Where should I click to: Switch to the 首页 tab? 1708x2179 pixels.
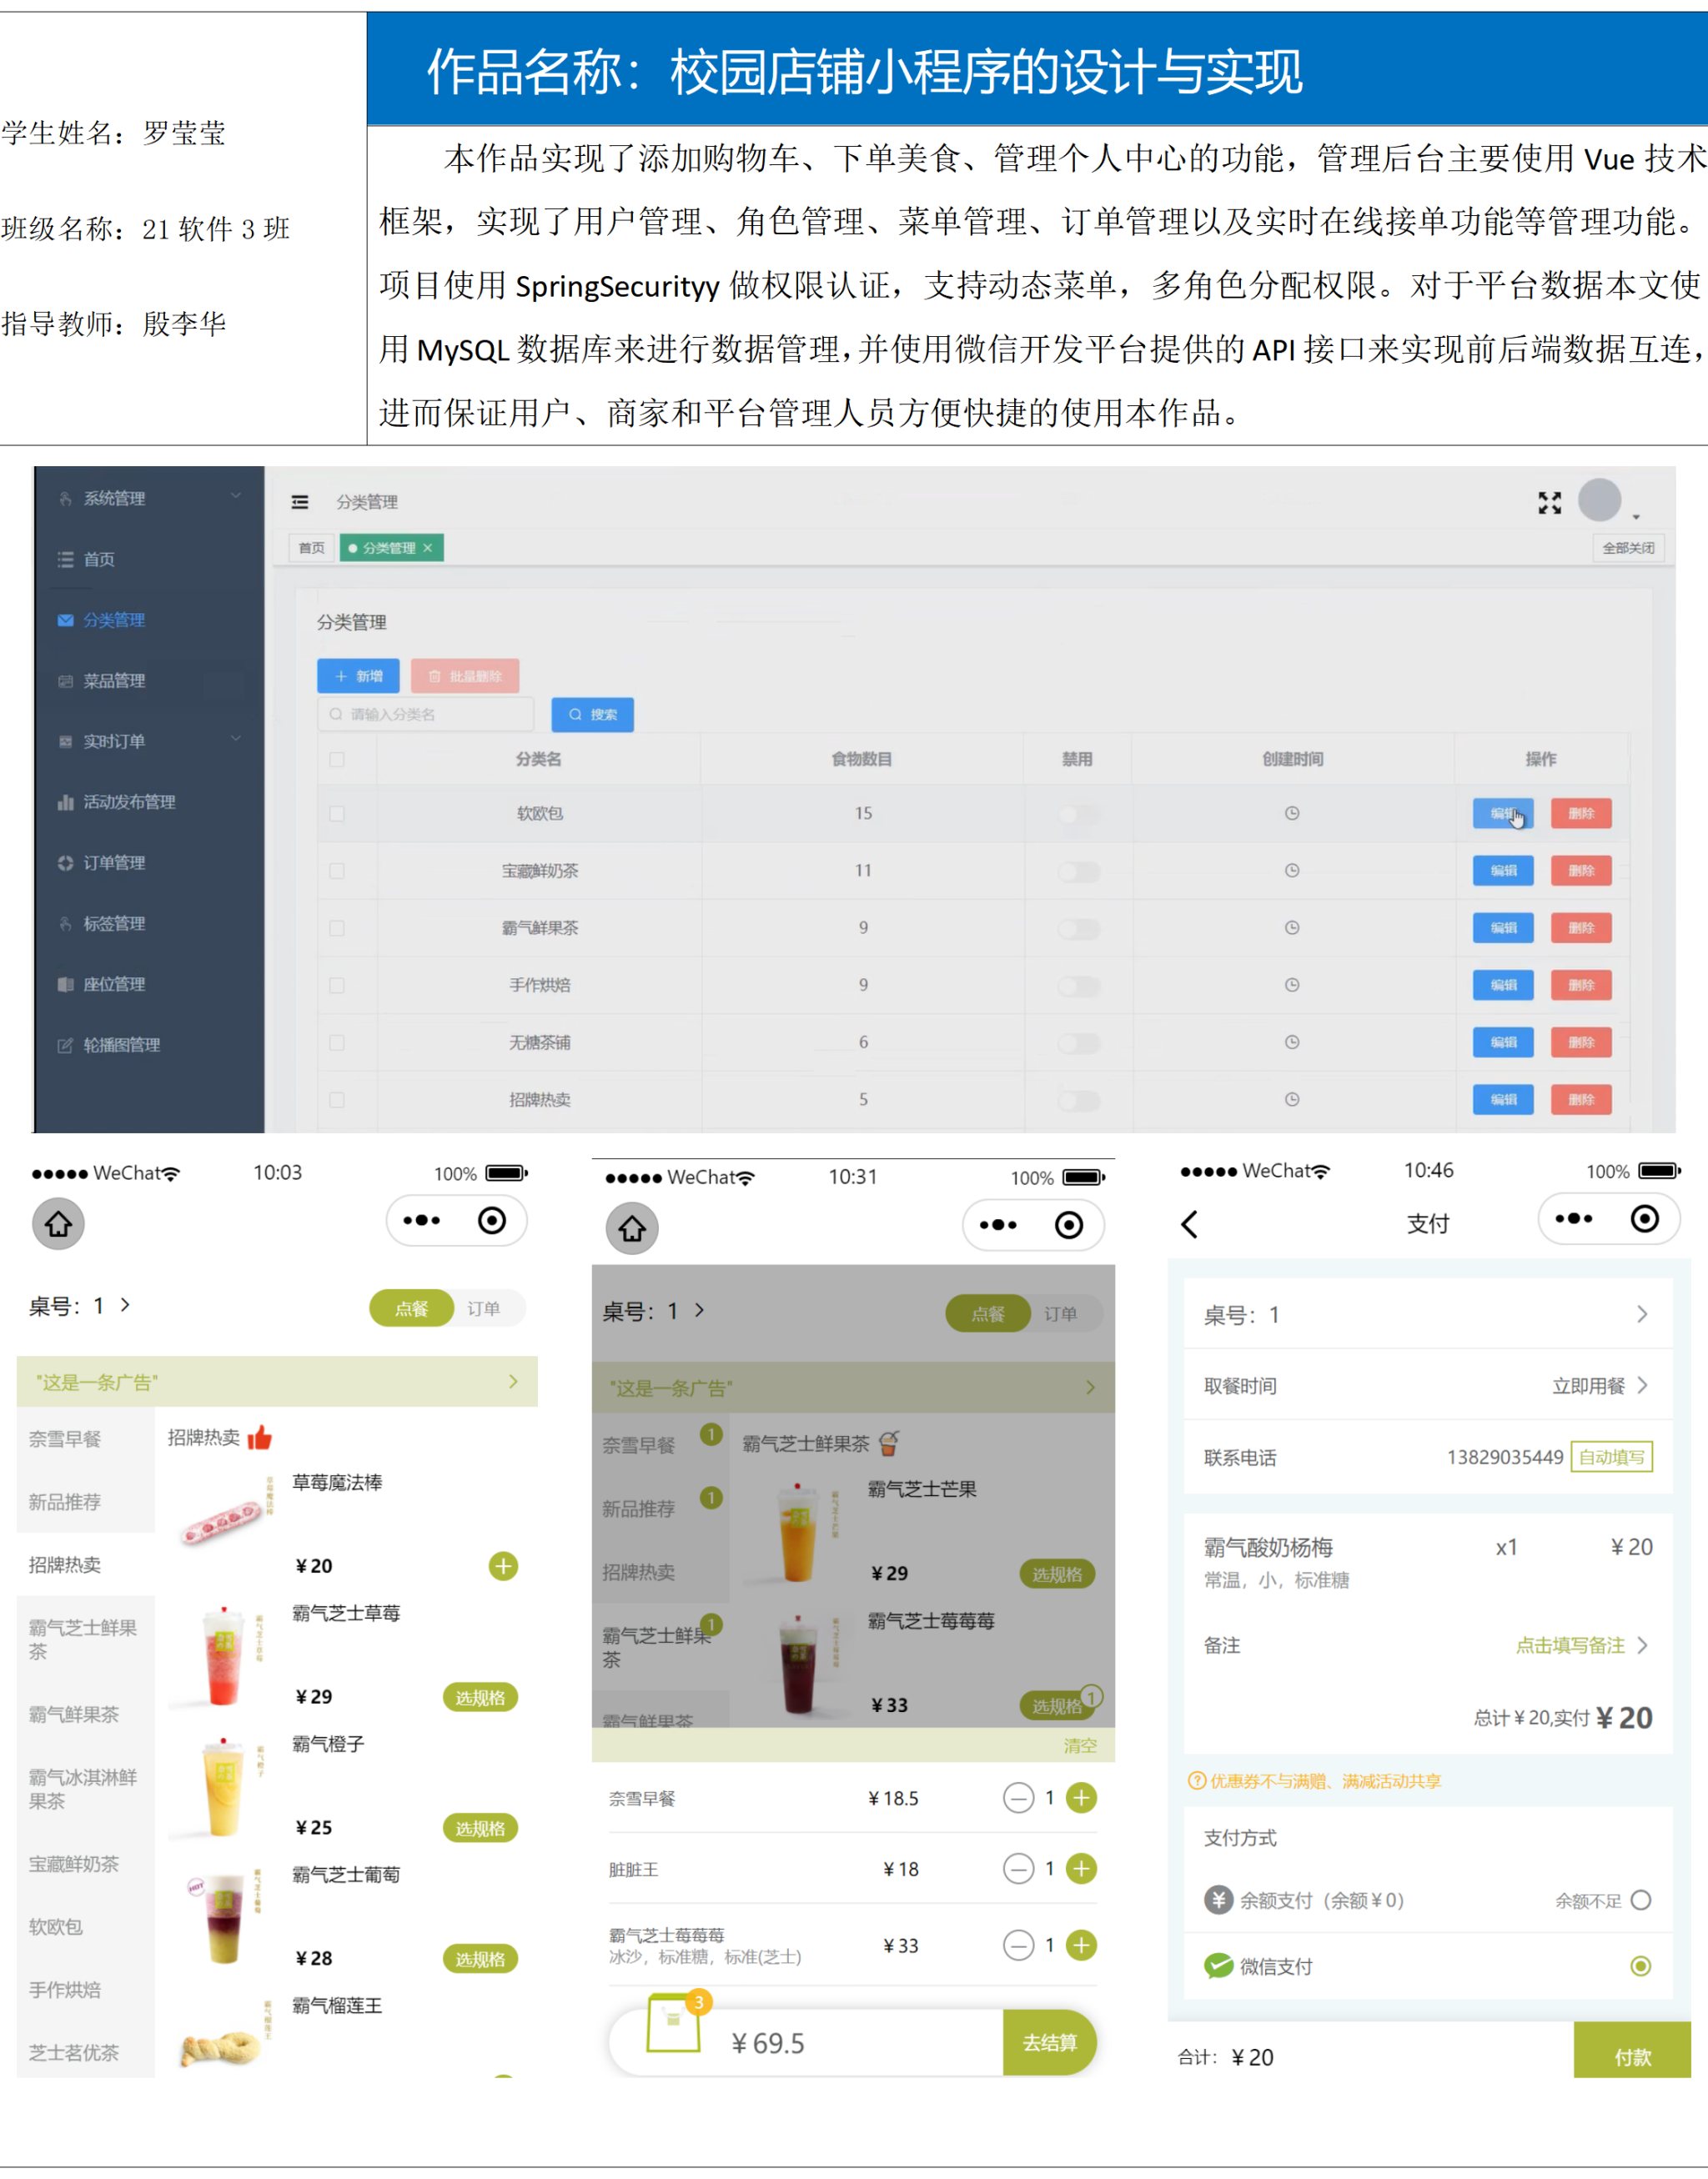[x=312, y=548]
